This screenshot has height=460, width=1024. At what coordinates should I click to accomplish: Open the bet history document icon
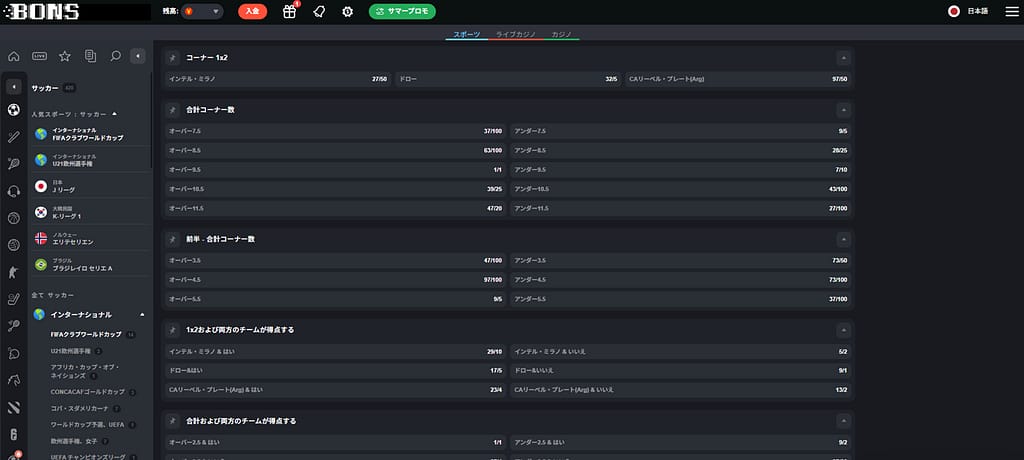point(90,56)
